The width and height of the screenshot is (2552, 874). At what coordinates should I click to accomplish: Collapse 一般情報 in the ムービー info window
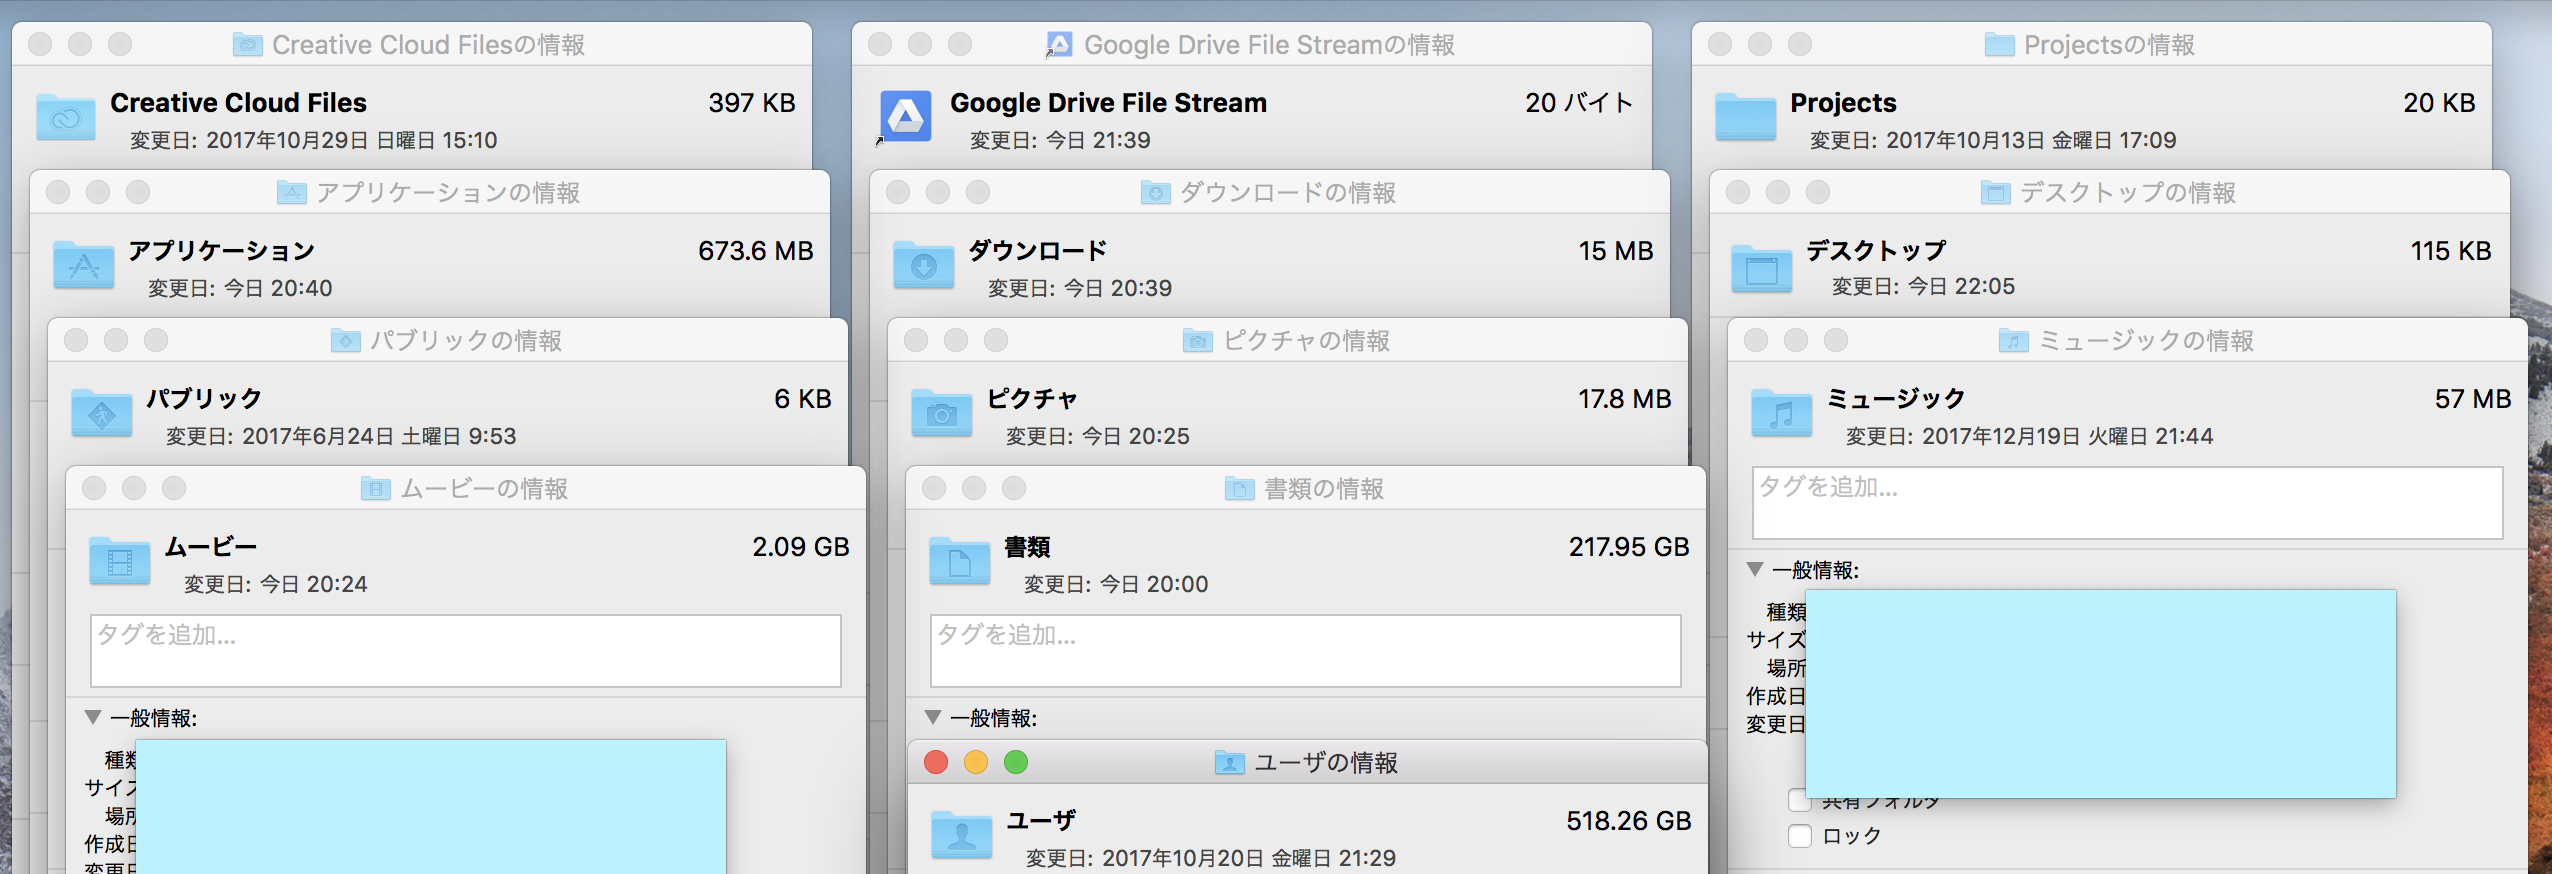(x=94, y=717)
